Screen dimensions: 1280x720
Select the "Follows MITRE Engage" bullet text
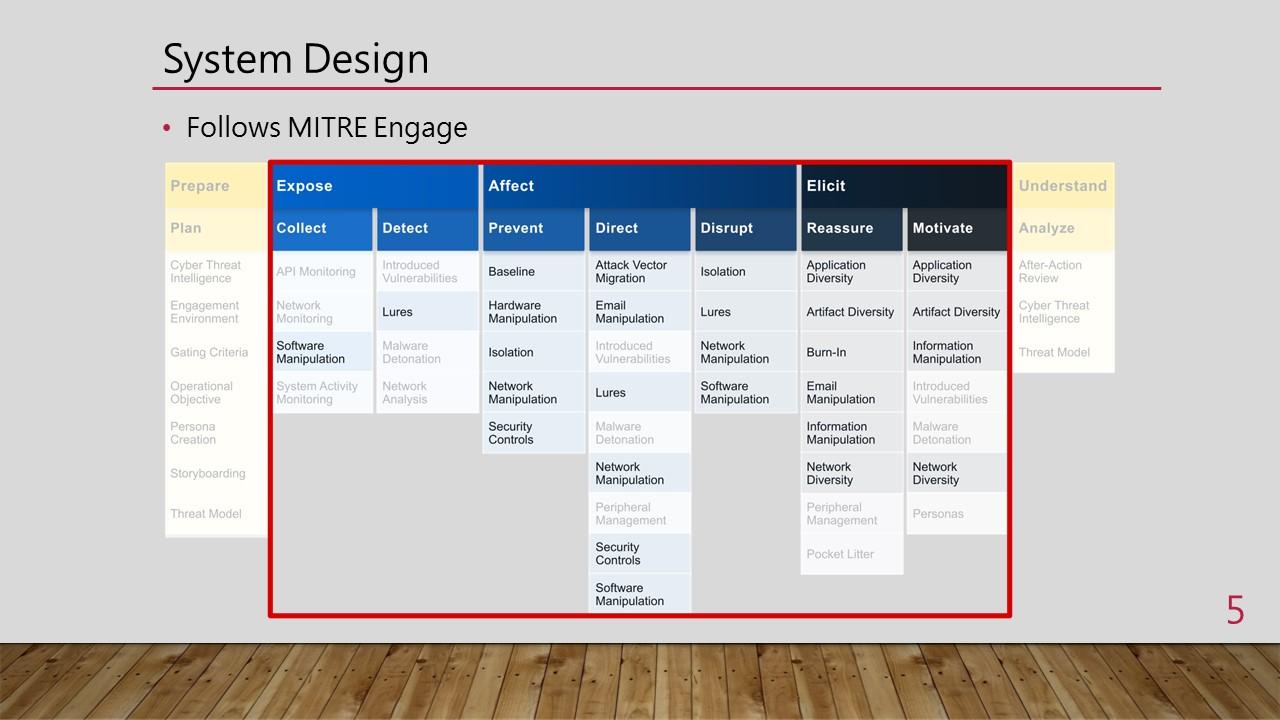(327, 128)
